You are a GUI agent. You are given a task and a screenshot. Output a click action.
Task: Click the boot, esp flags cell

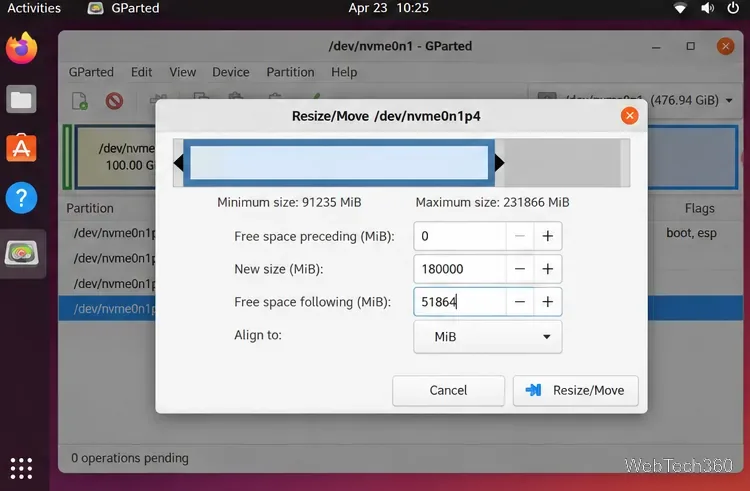pyautogui.click(x=691, y=233)
